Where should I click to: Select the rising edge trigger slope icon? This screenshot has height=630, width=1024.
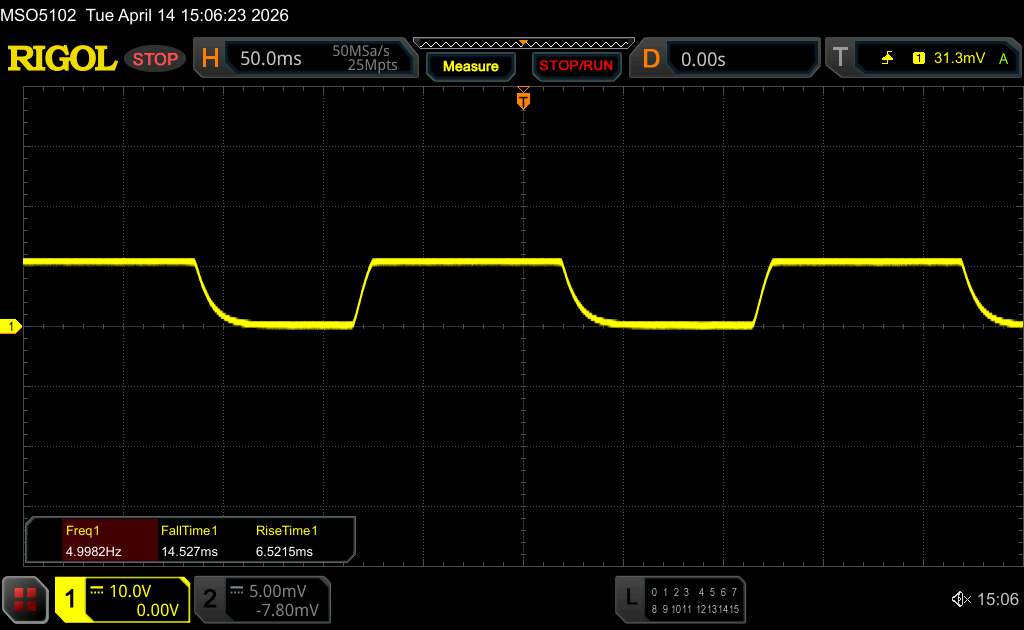887,59
